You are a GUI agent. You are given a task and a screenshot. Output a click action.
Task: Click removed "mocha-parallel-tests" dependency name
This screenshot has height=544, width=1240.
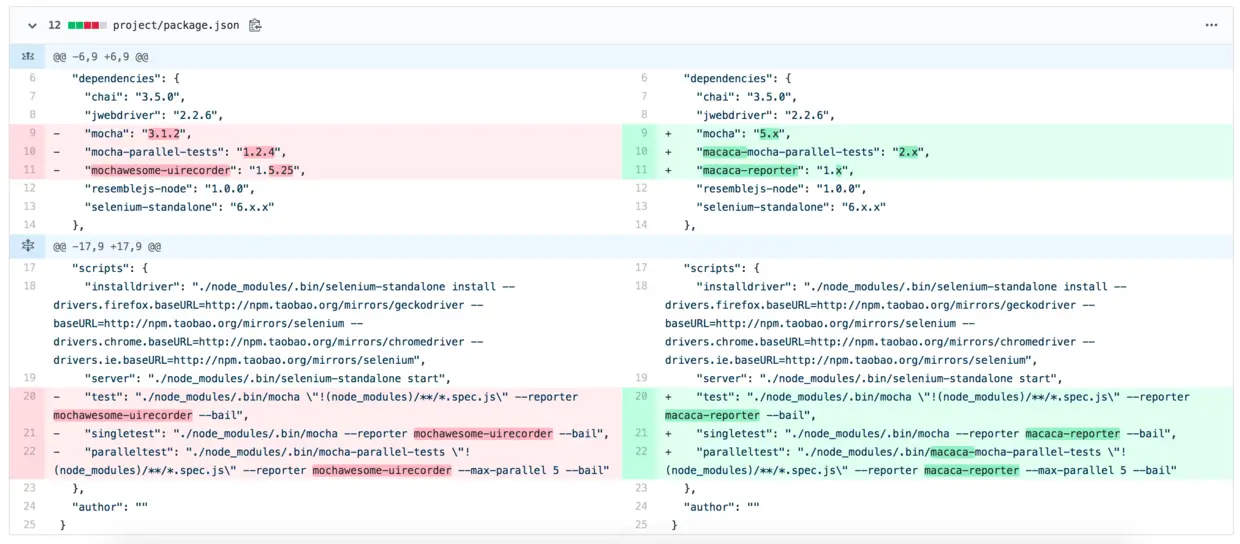(x=154, y=152)
